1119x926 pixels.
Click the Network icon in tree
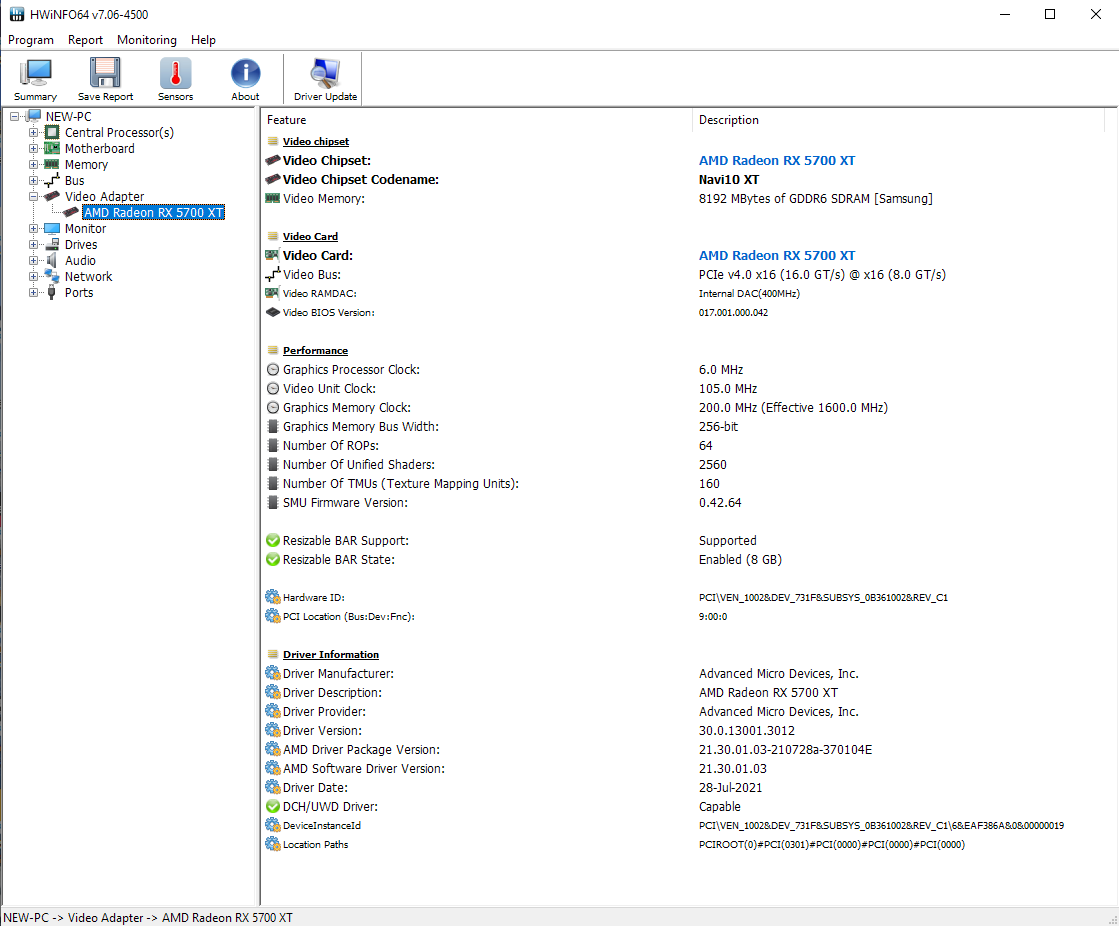52,276
